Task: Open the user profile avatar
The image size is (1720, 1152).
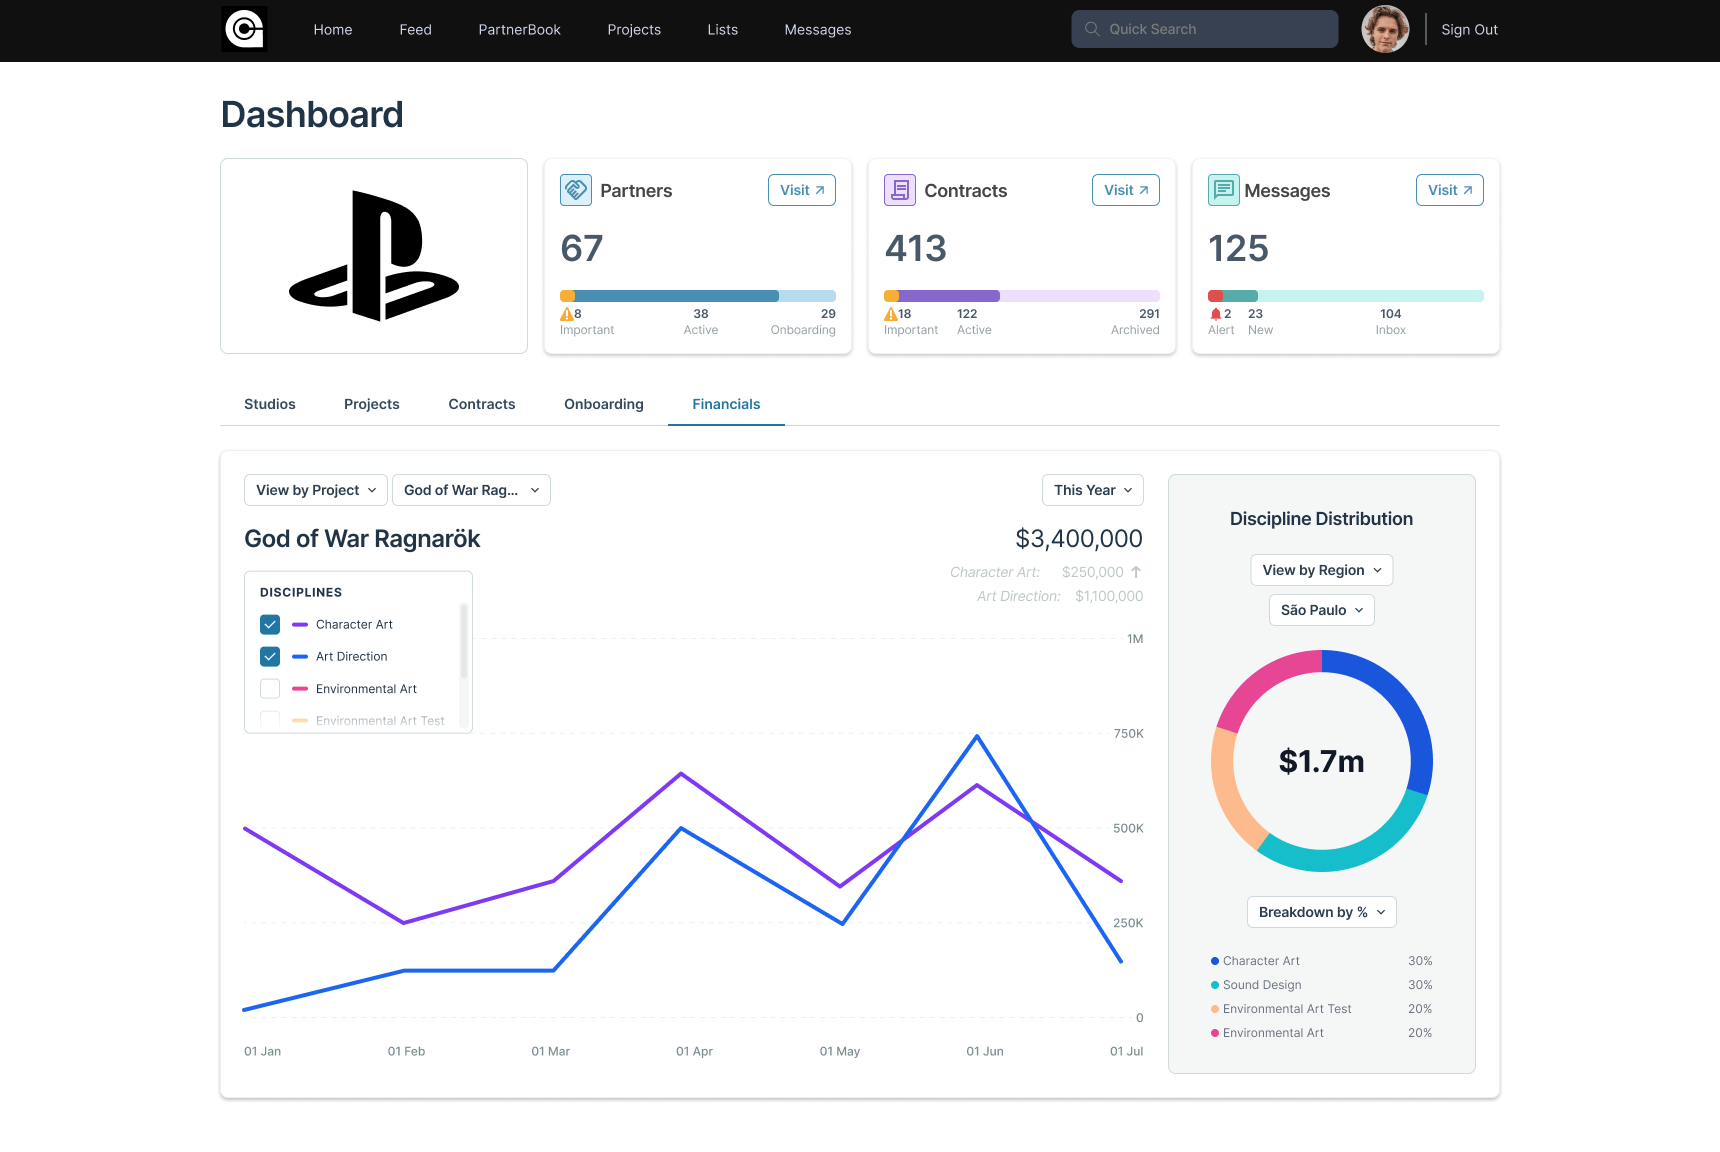Action: [x=1385, y=29]
